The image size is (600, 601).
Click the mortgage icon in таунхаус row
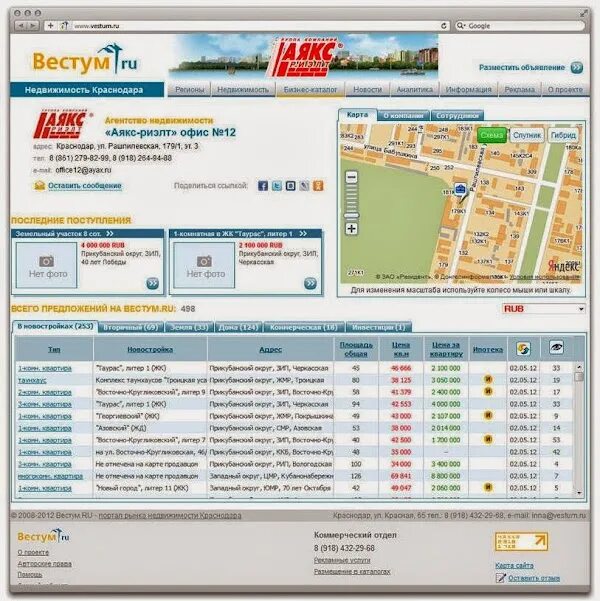point(488,379)
